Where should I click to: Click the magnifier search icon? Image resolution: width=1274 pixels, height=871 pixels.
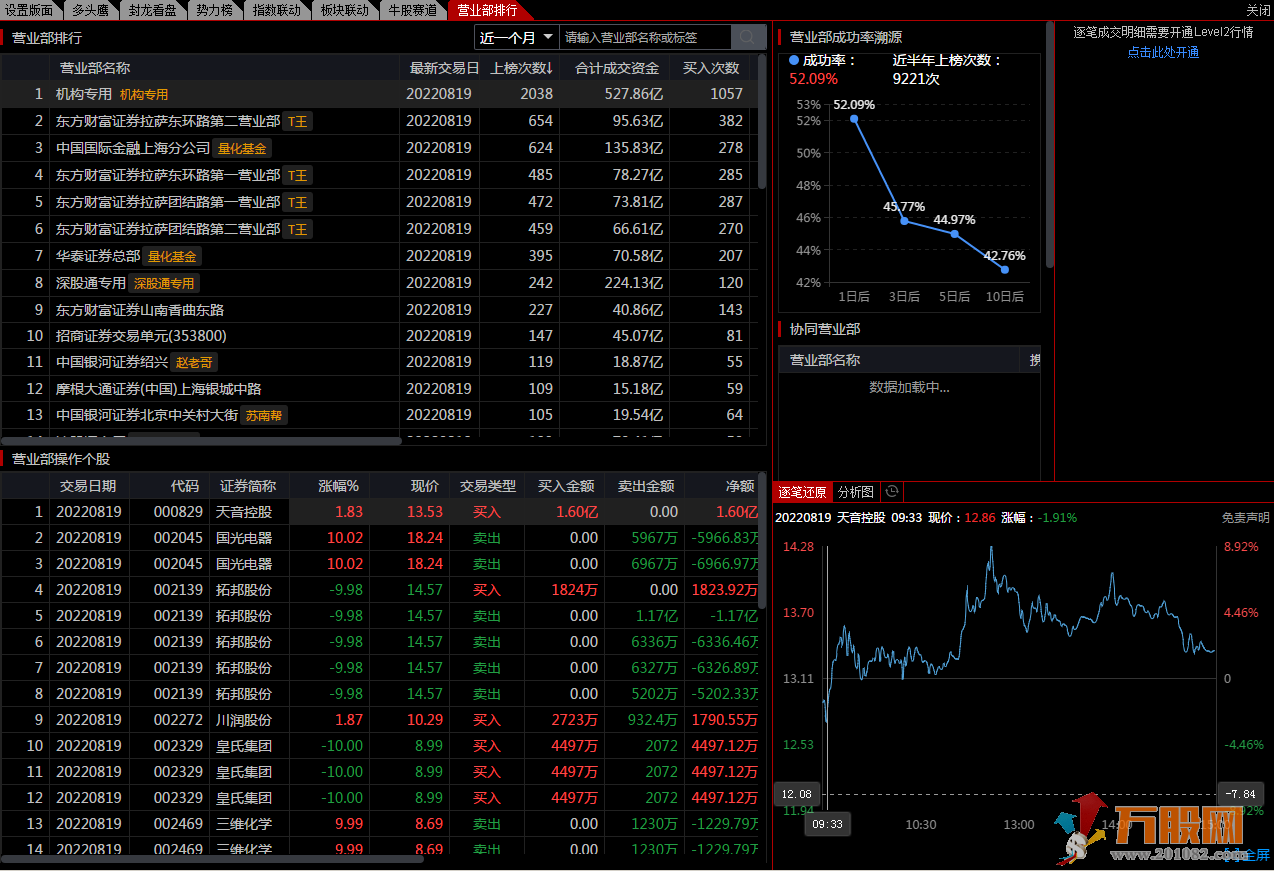[x=748, y=38]
